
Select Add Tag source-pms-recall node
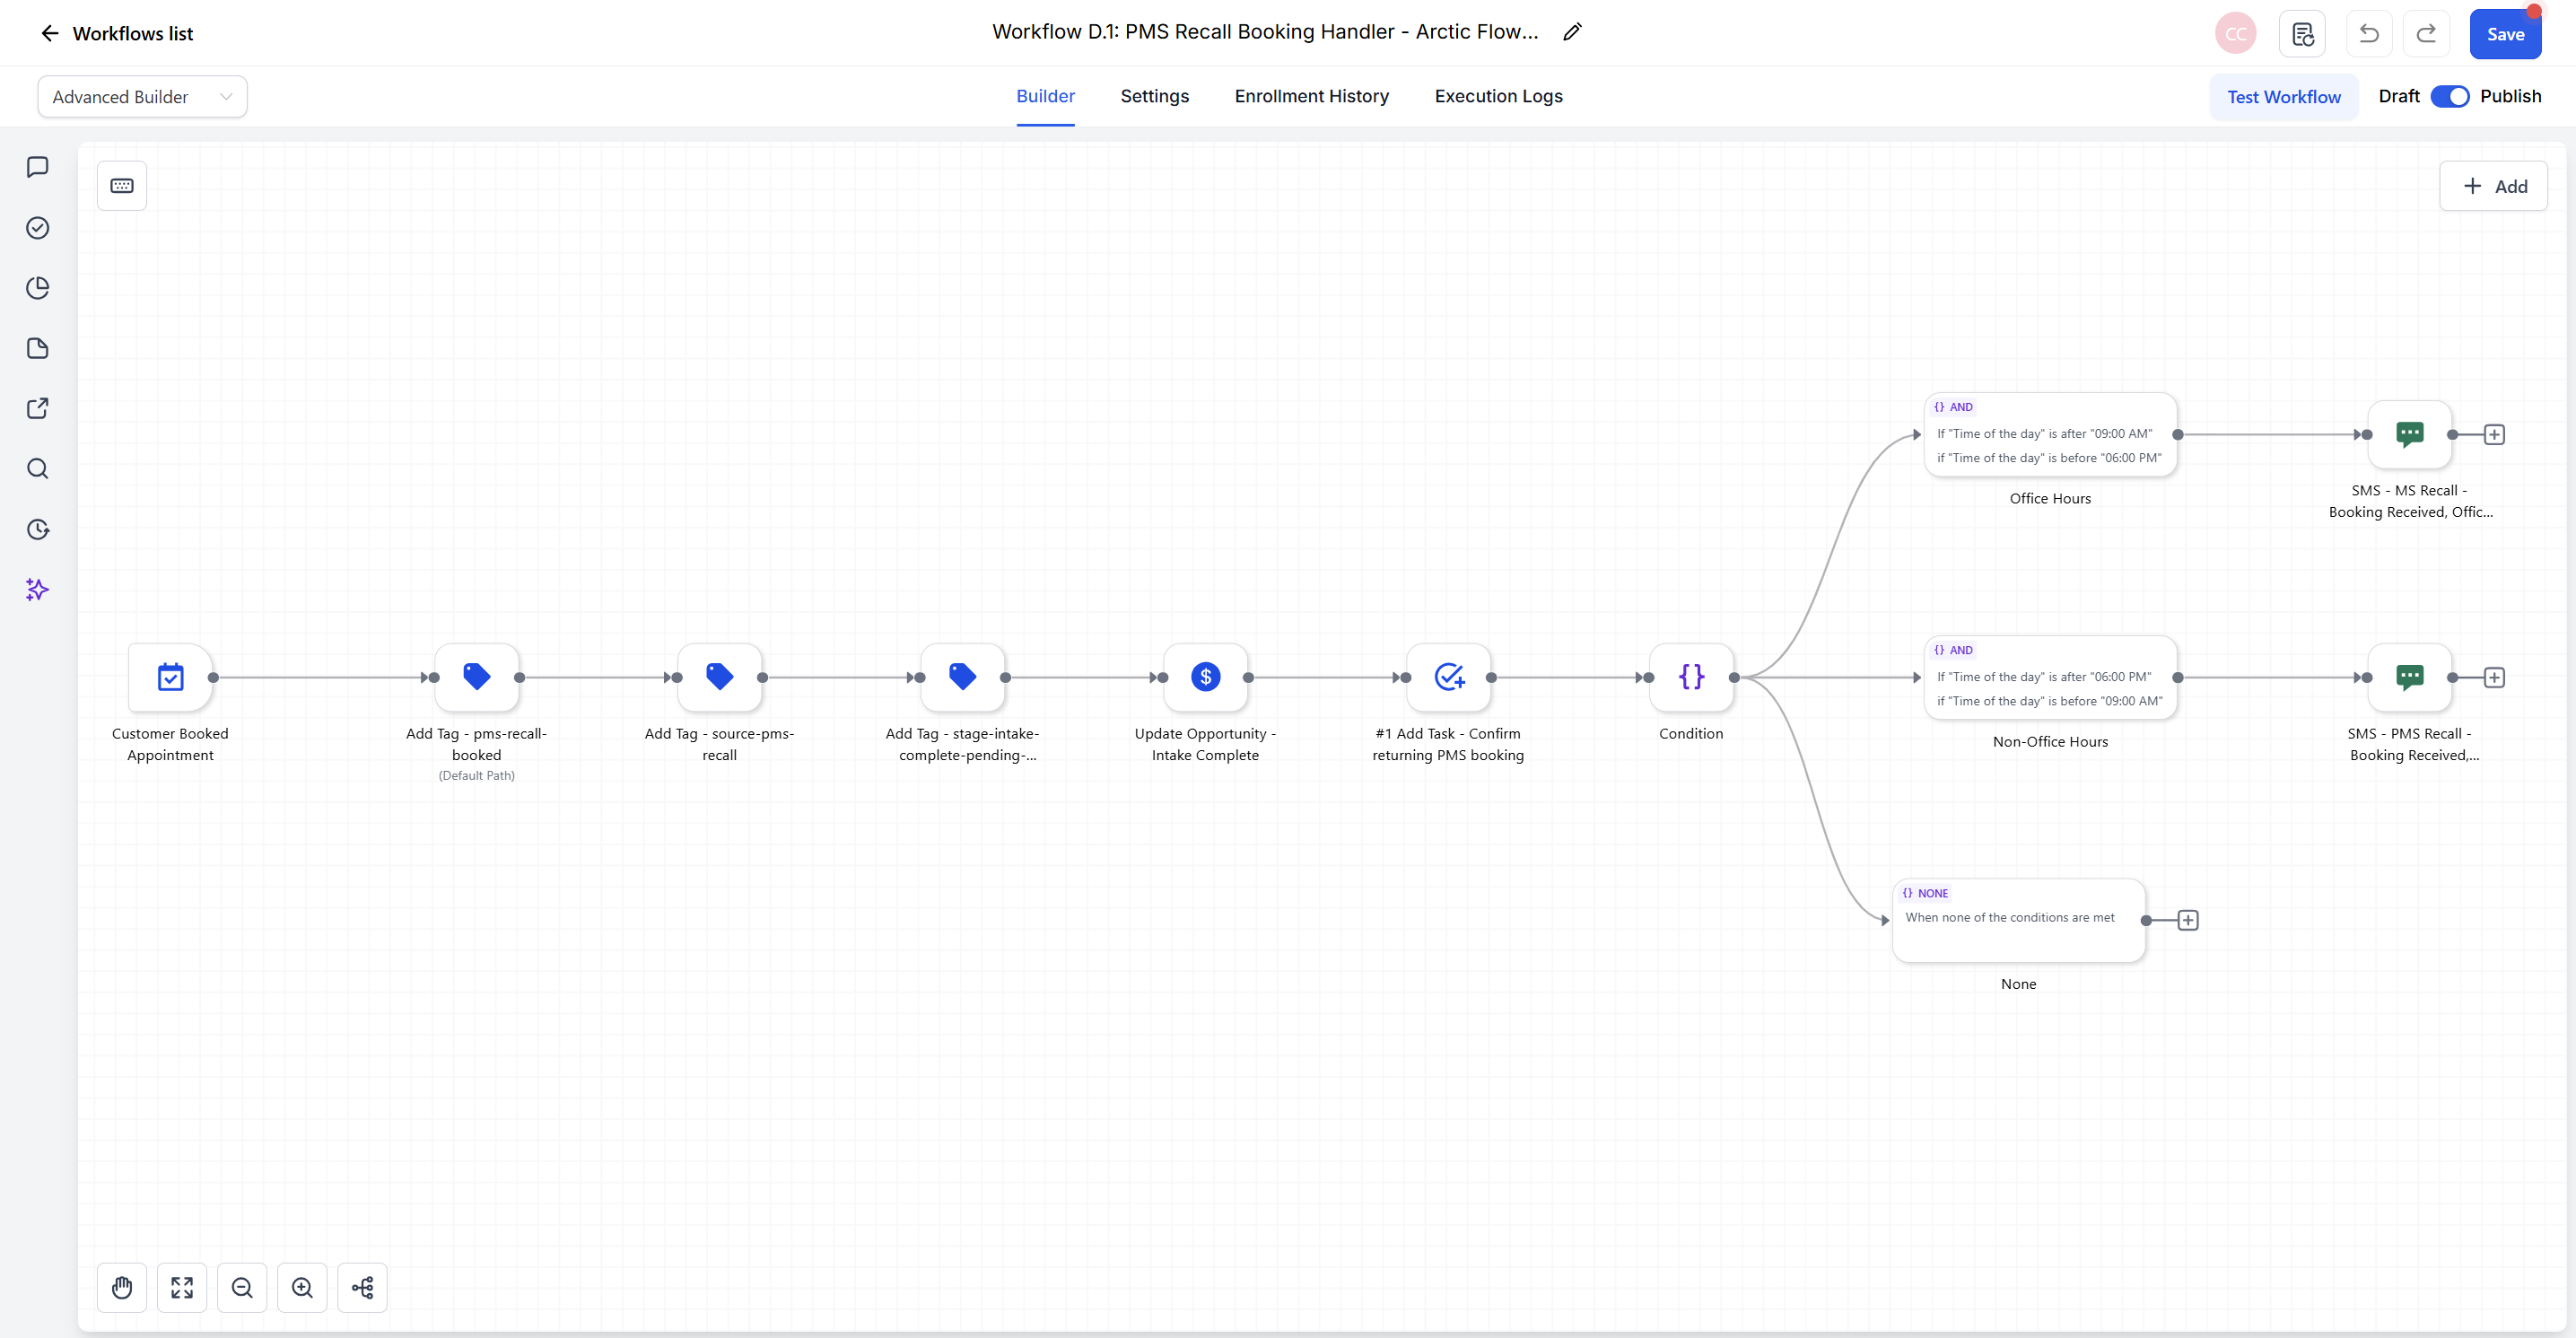tap(720, 677)
